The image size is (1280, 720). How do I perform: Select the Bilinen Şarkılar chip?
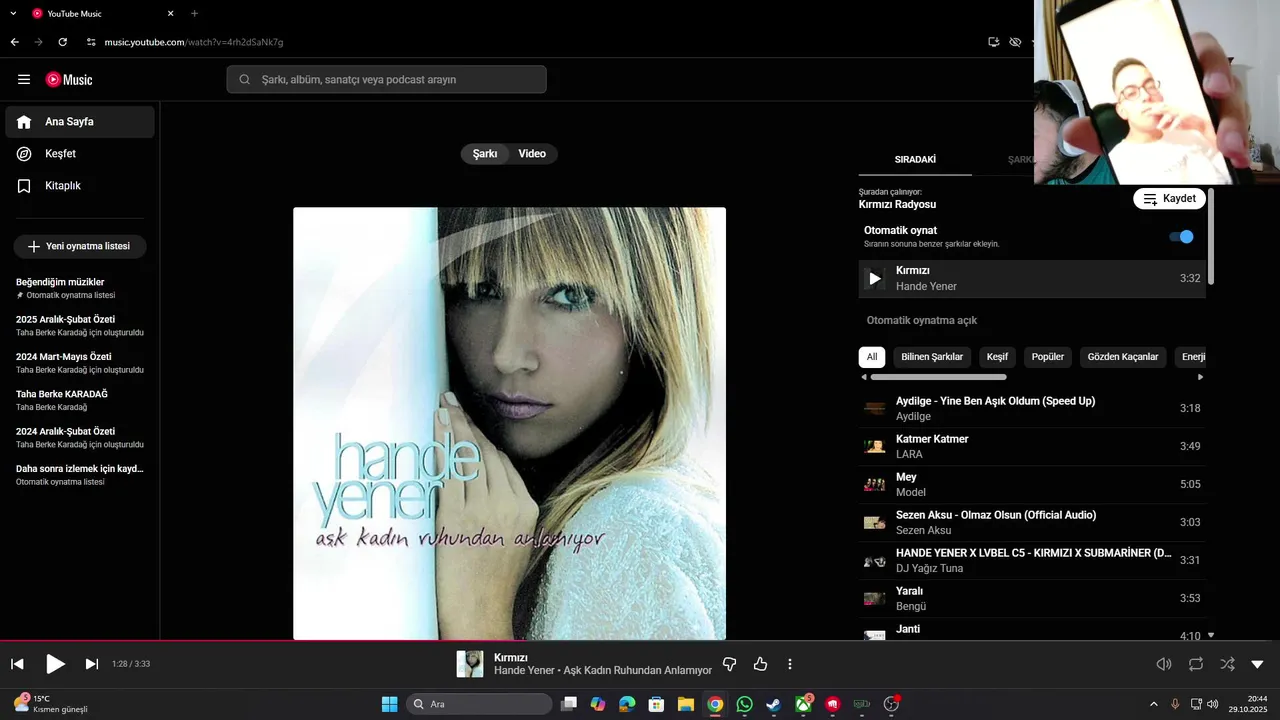(x=932, y=357)
